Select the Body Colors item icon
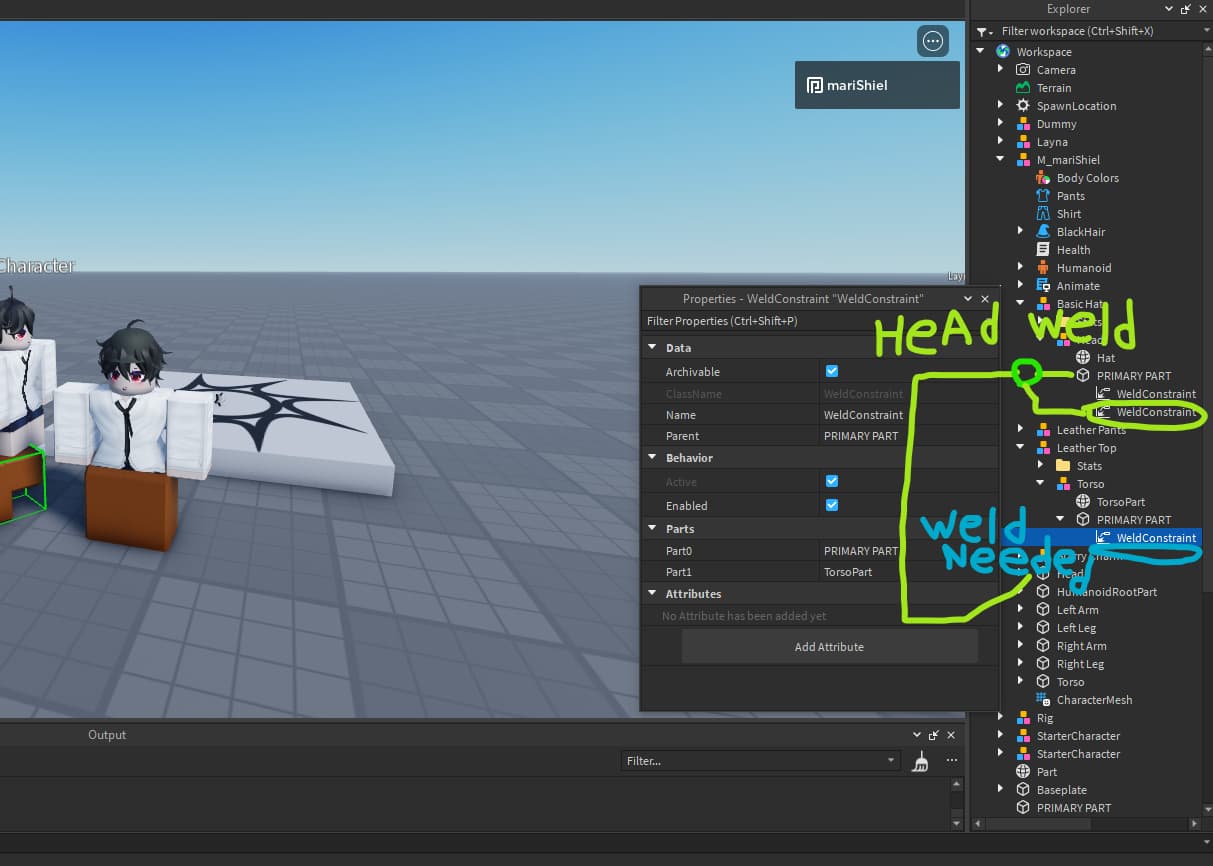Screen dimensions: 1213x866 coord(1043,178)
